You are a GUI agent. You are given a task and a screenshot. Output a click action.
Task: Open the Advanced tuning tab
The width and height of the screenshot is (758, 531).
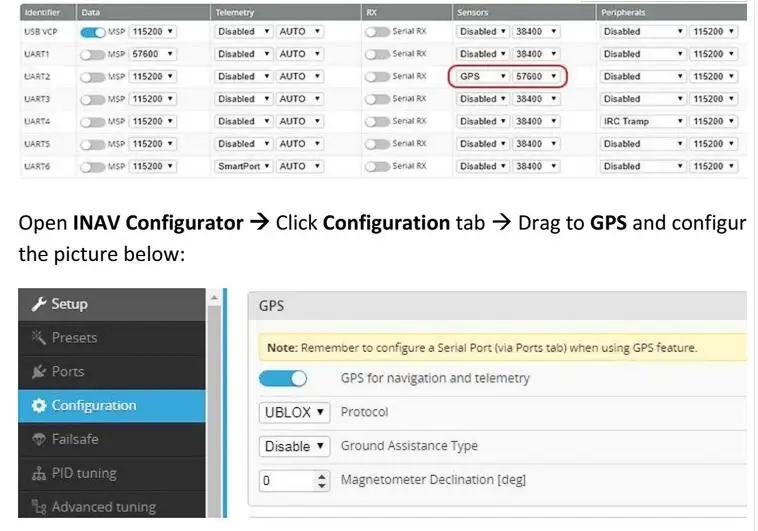click(112, 506)
